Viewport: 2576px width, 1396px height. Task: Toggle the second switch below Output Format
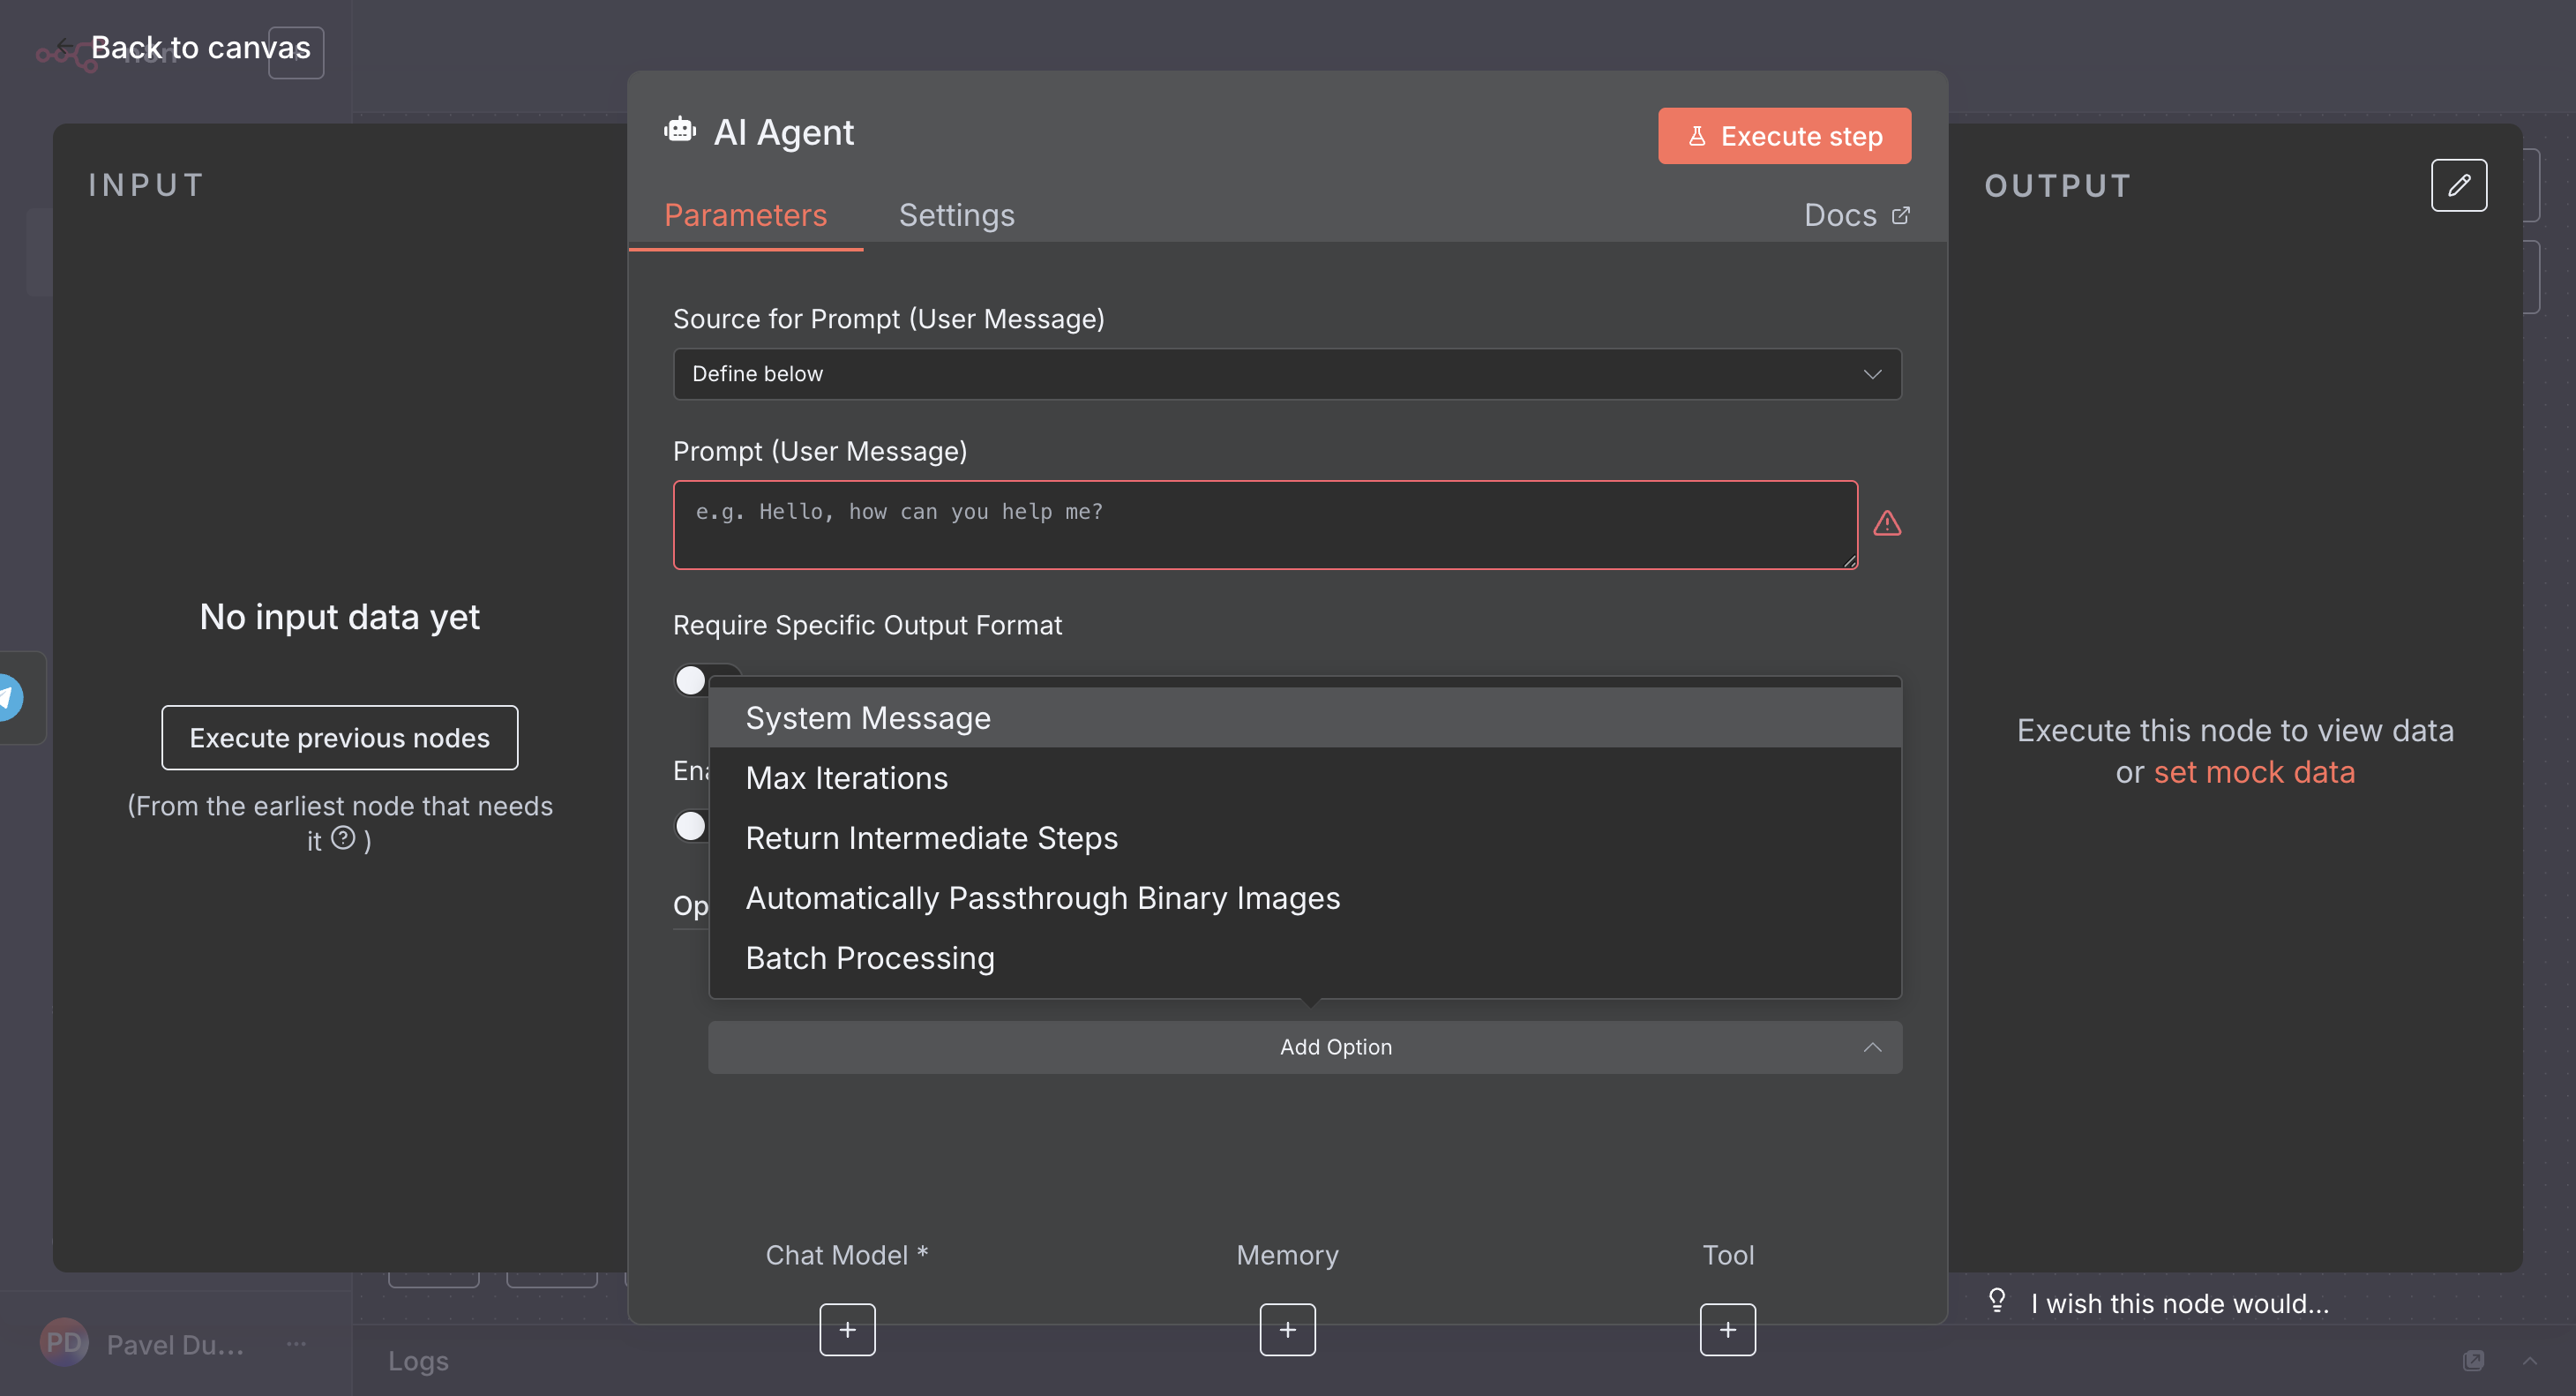(692, 826)
